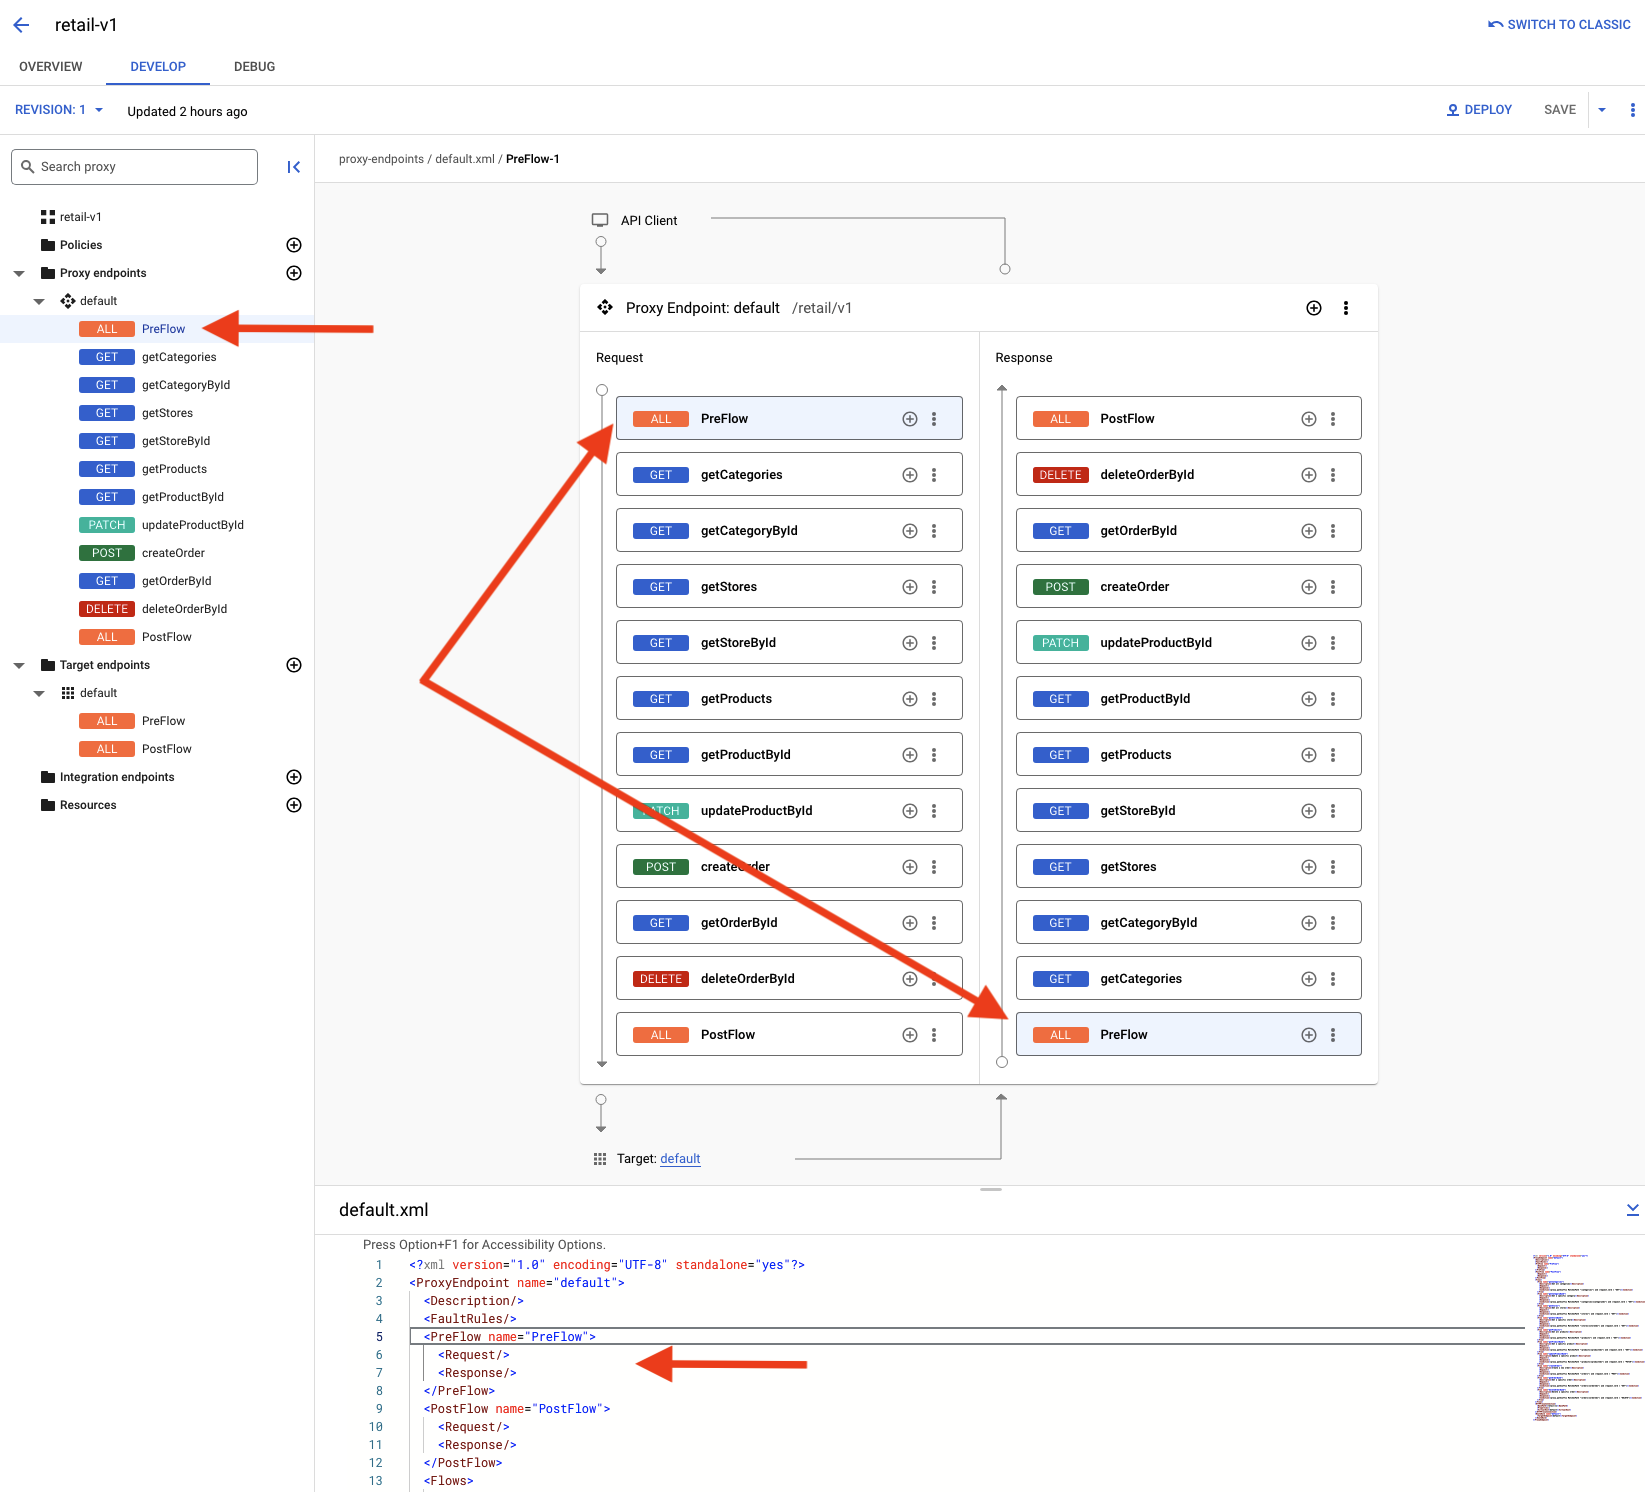Click the API Client monitor icon
1645x1492 pixels.
click(600, 220)
